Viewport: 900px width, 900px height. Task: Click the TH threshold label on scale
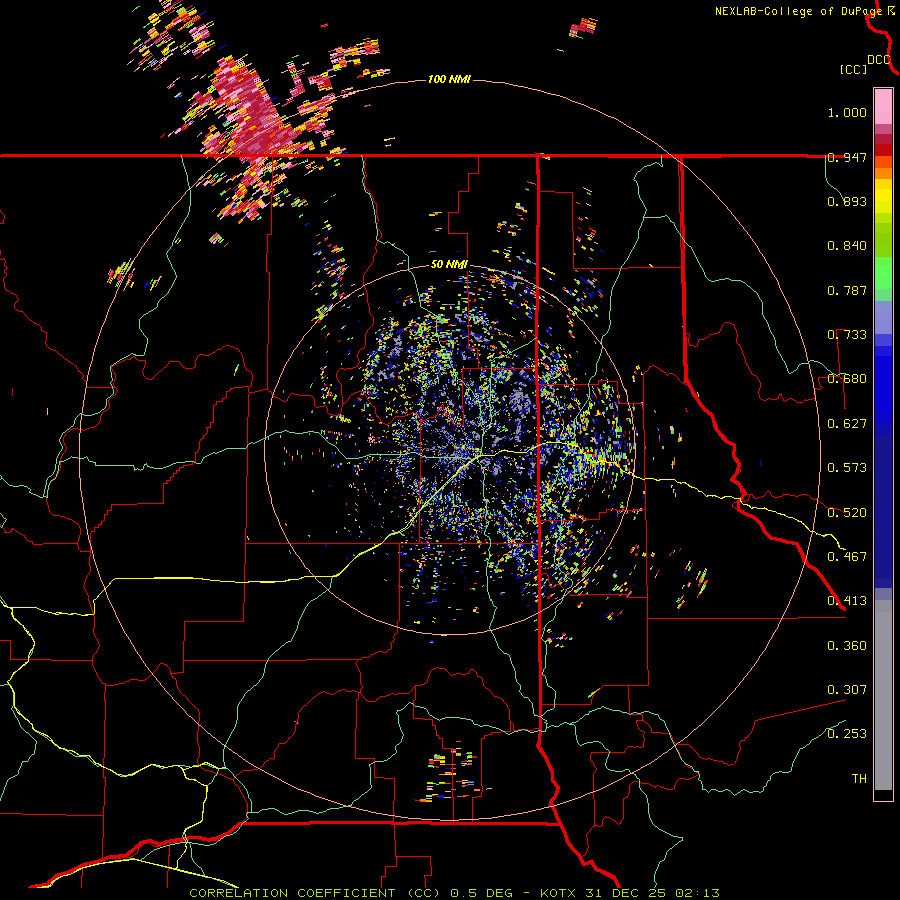tap(859, 779)
